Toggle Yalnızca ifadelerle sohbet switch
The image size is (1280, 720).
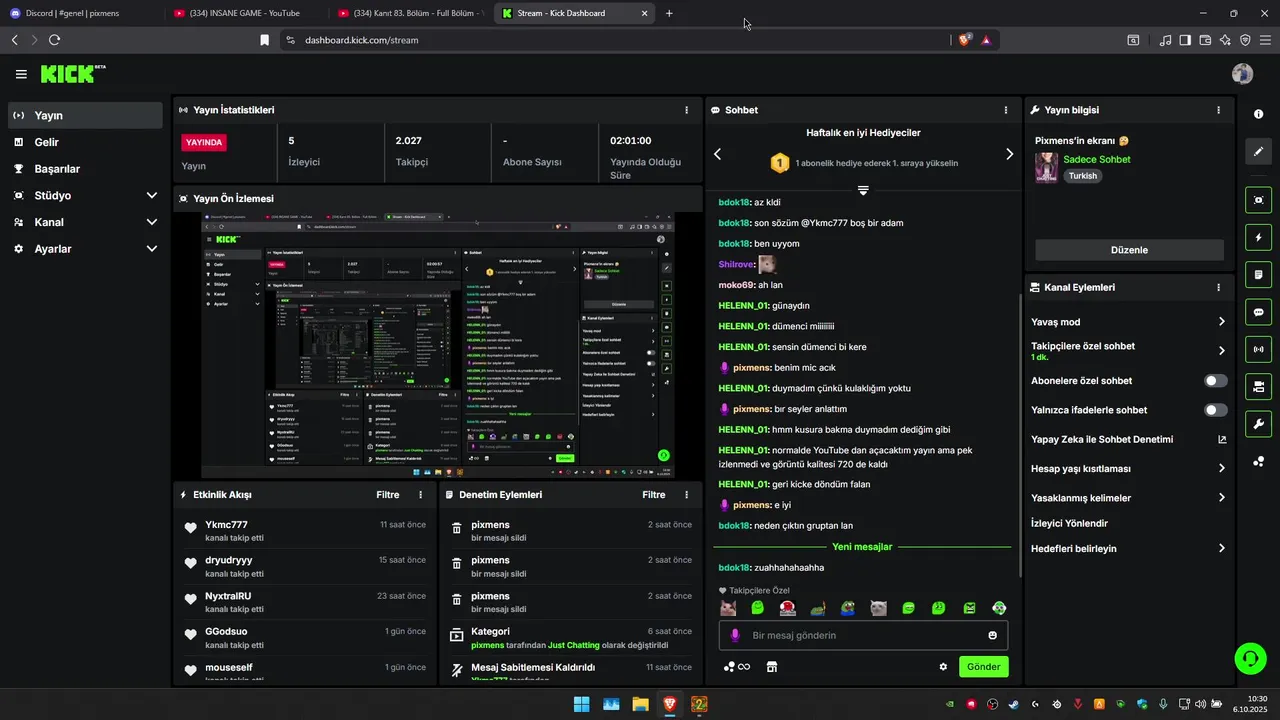pos(1215,410)
